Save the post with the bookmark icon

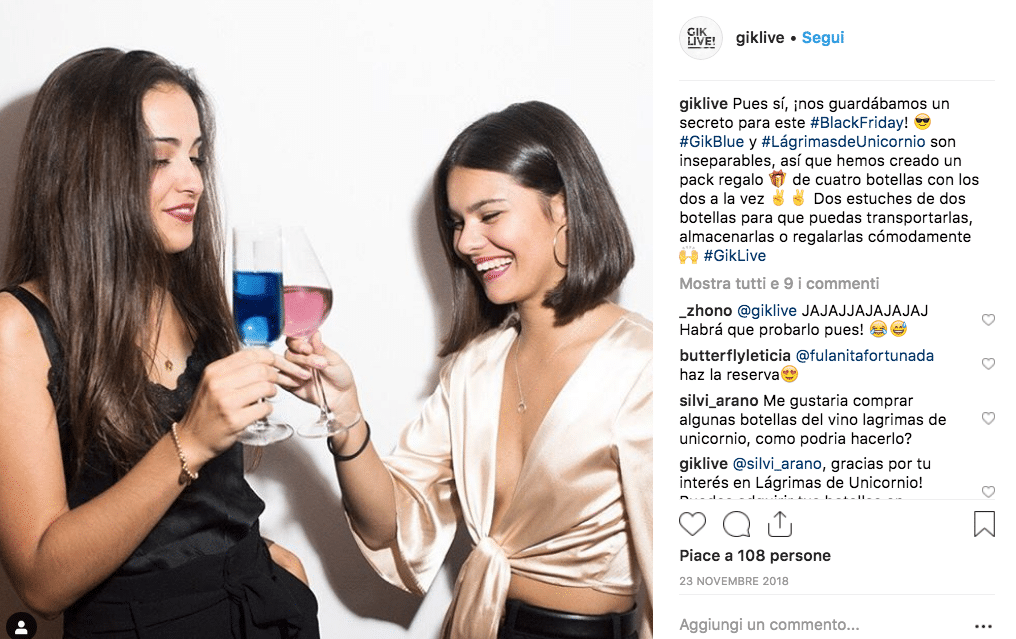click(984, 524)
